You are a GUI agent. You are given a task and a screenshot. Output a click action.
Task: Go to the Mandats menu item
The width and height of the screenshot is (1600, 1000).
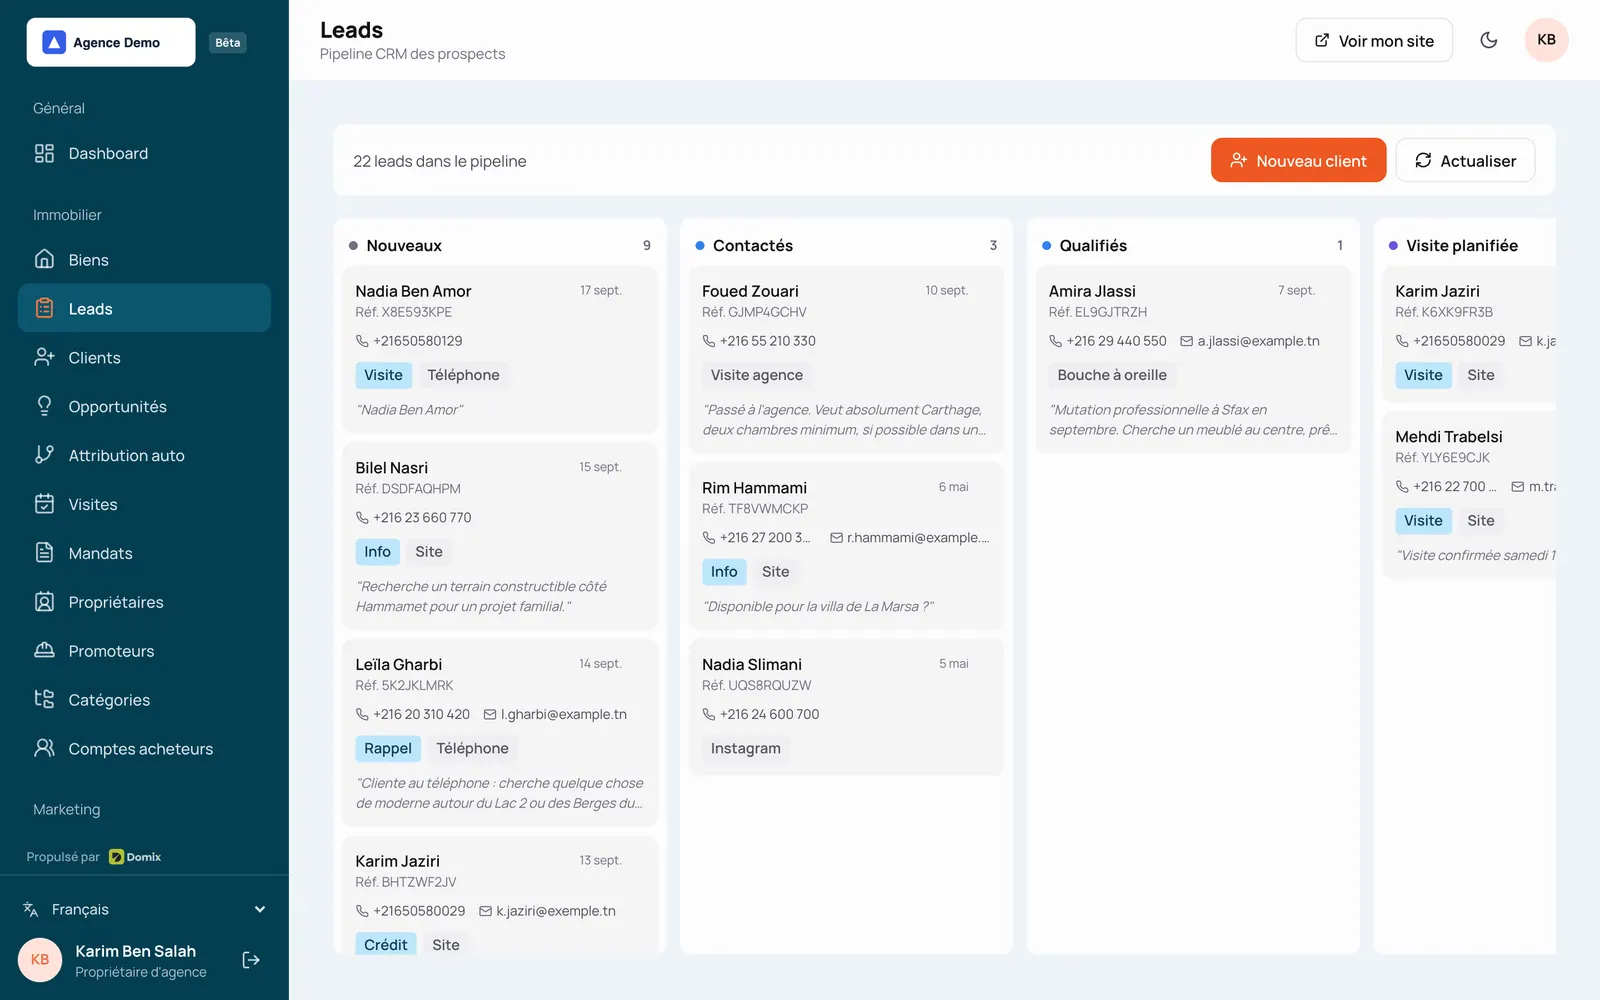click(x=144, y=553)
